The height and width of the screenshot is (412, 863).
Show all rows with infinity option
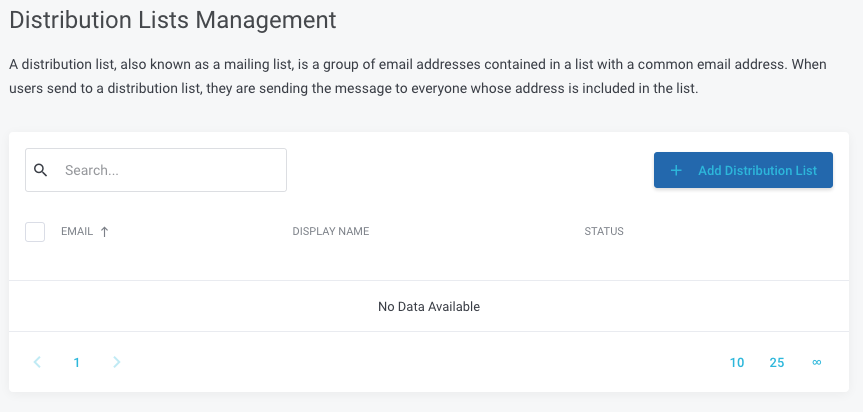click(817, 362)
